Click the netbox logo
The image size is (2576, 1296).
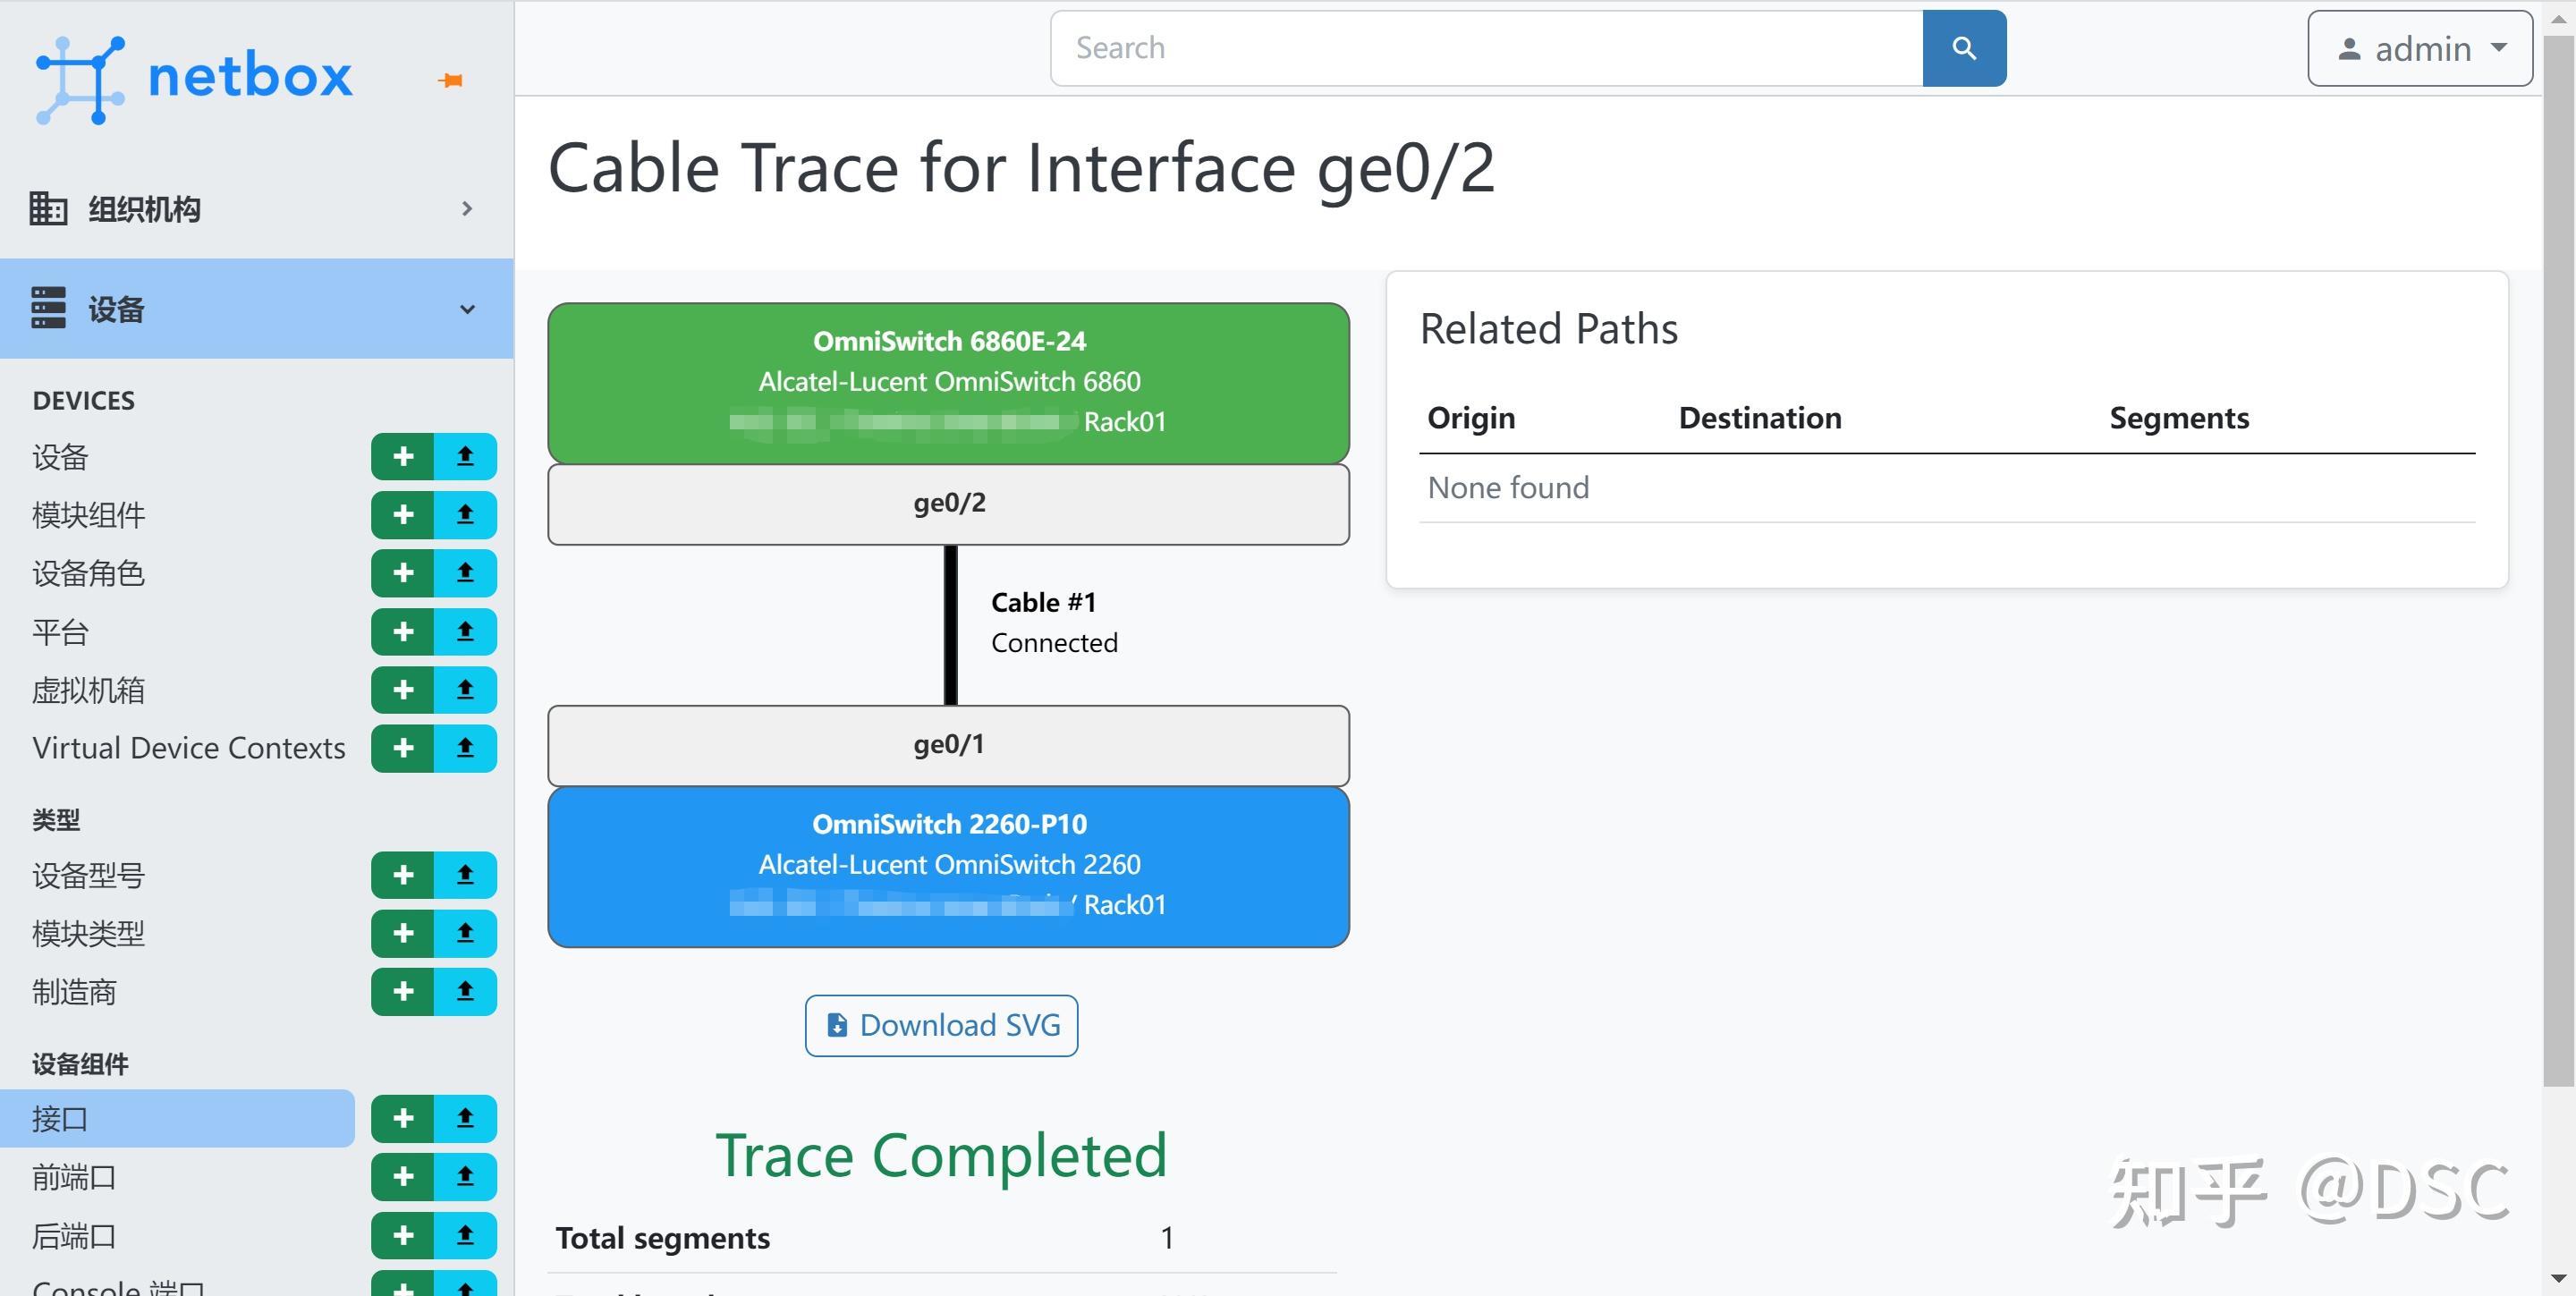point(194,78)
